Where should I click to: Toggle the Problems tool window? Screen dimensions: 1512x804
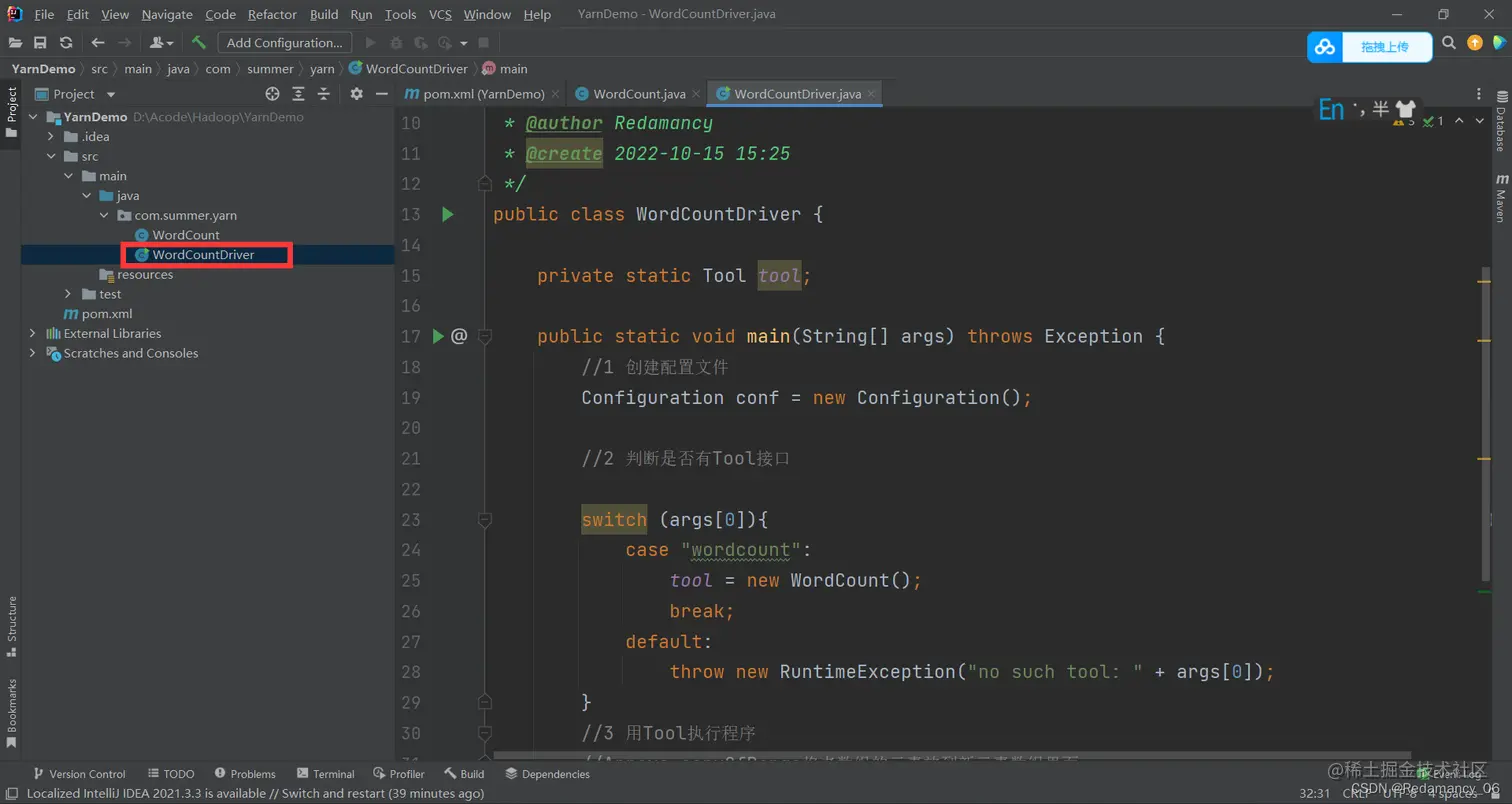tap(244, 774)
